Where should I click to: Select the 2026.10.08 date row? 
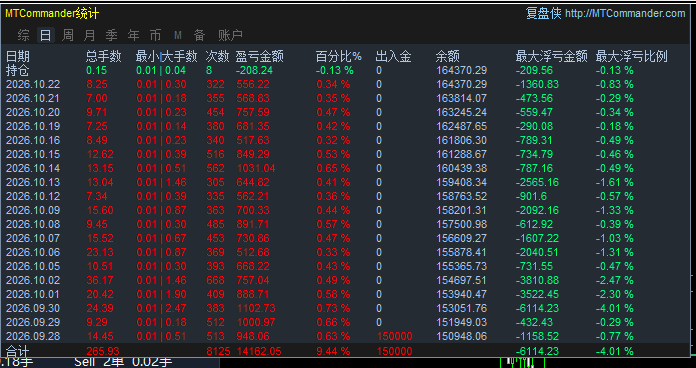tap(32, 224)
